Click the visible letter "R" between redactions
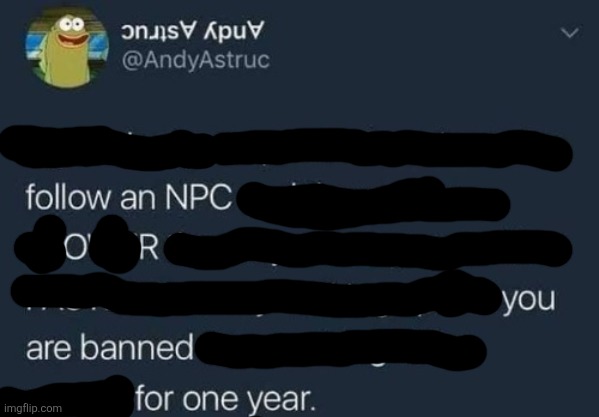 tap(149, 249)
